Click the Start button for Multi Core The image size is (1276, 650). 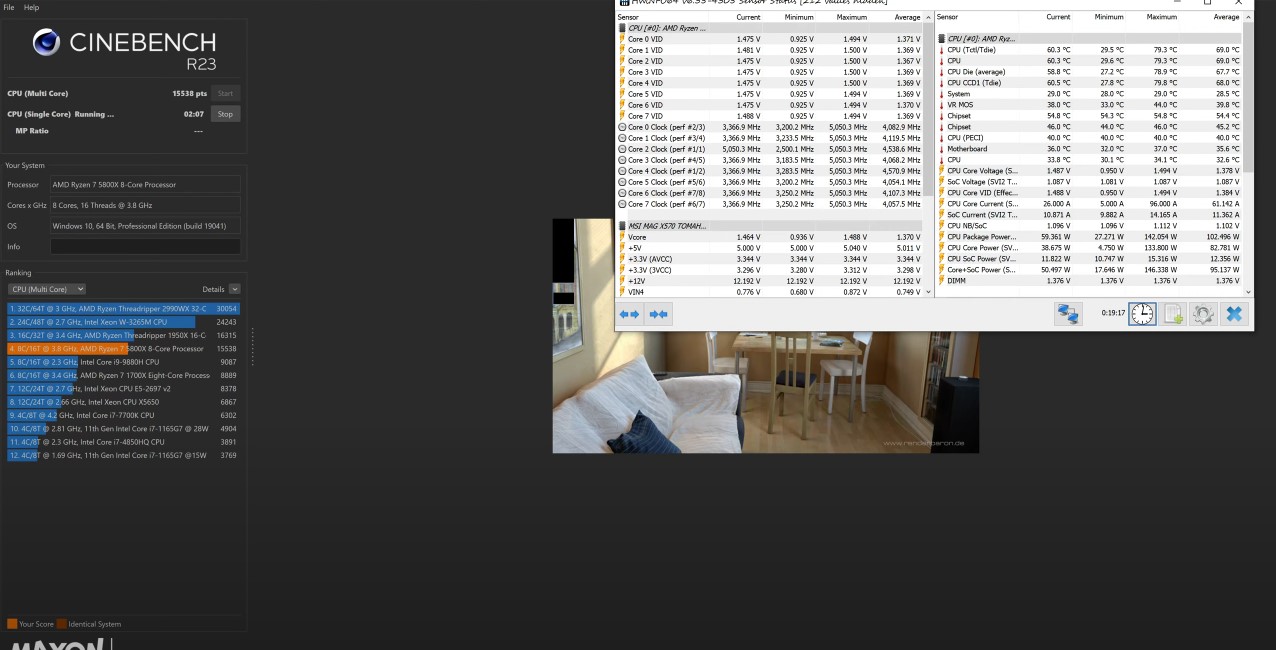[x=225, y=93]
